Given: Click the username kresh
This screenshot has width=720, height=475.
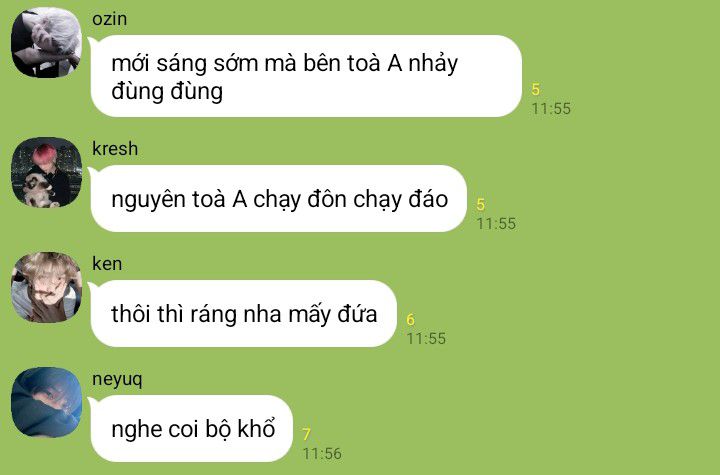Looking at the screenshot, I should [x=115, y=148].
